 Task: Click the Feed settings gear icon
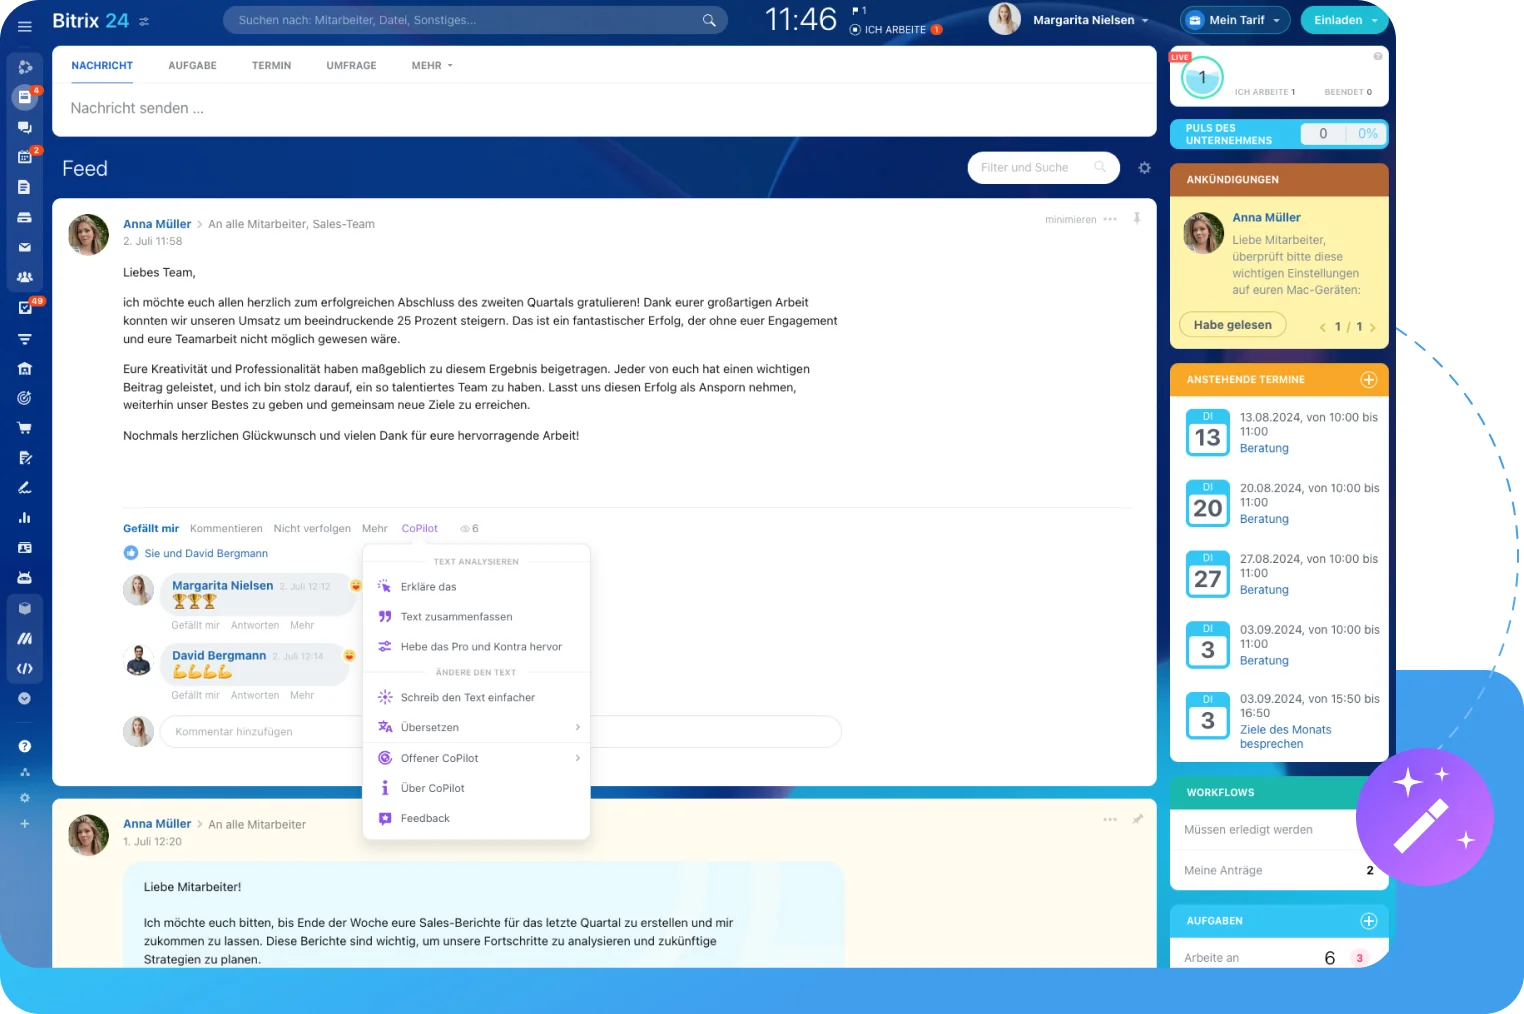click(1145, 168)
